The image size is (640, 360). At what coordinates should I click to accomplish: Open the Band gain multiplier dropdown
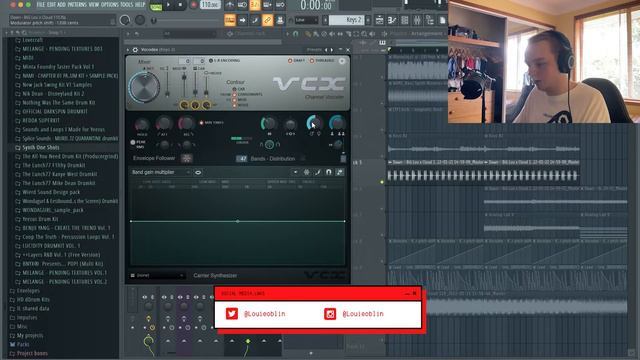[x=161, y=172]
